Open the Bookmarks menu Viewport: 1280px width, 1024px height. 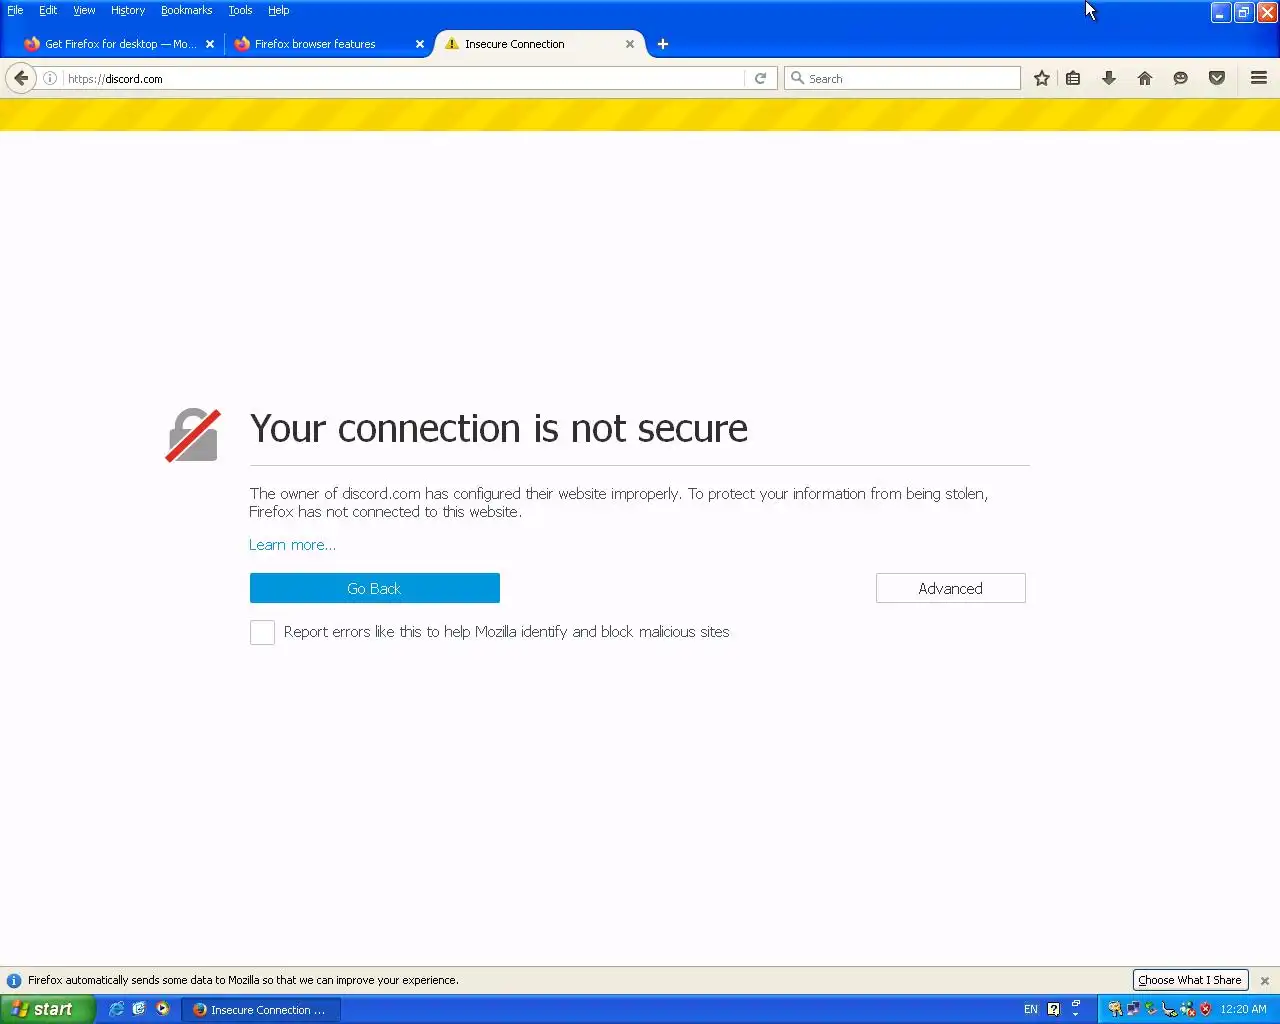(187, 10)
